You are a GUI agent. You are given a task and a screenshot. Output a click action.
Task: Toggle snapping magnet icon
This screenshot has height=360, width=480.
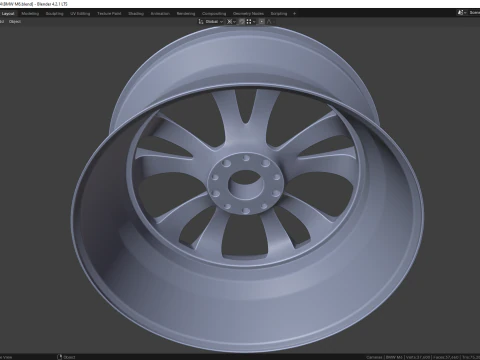click(242, 22)
